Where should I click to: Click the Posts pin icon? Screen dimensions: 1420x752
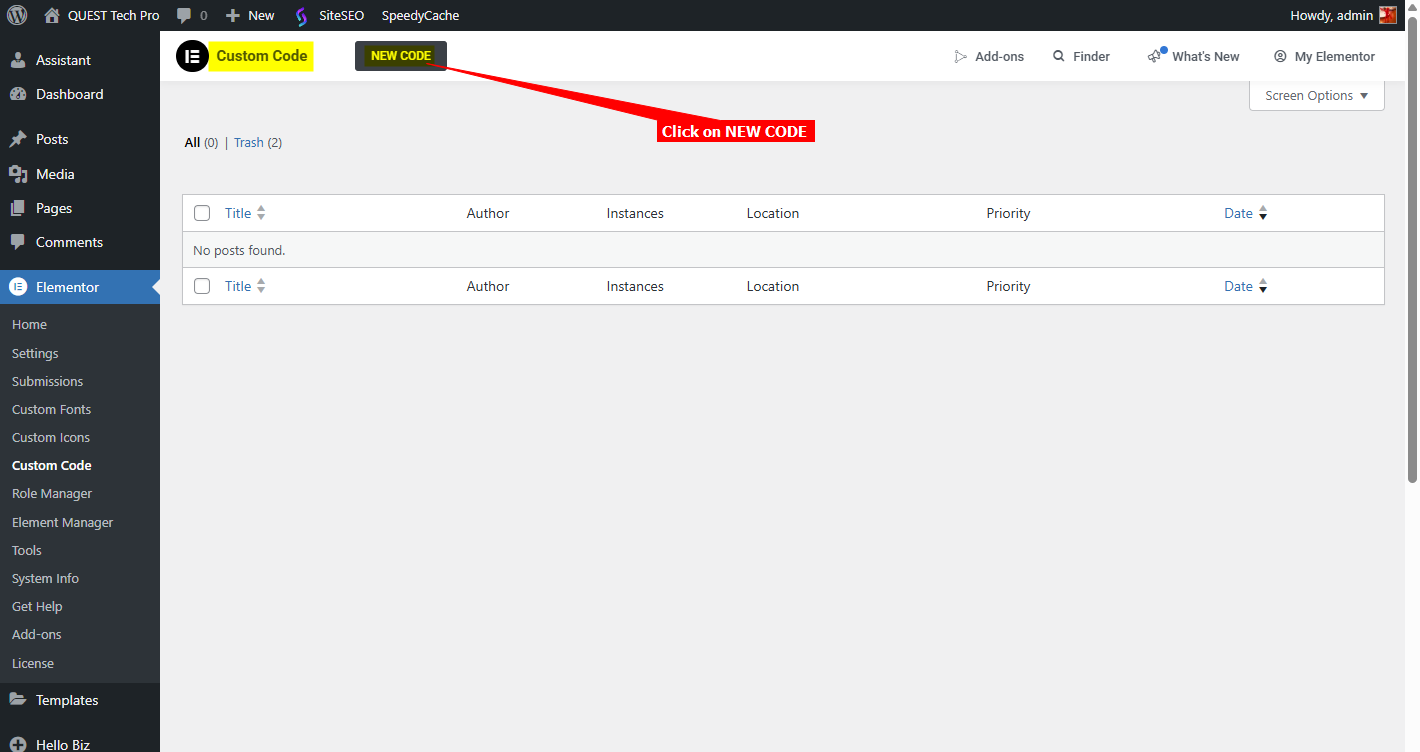(x=18, y=139)
